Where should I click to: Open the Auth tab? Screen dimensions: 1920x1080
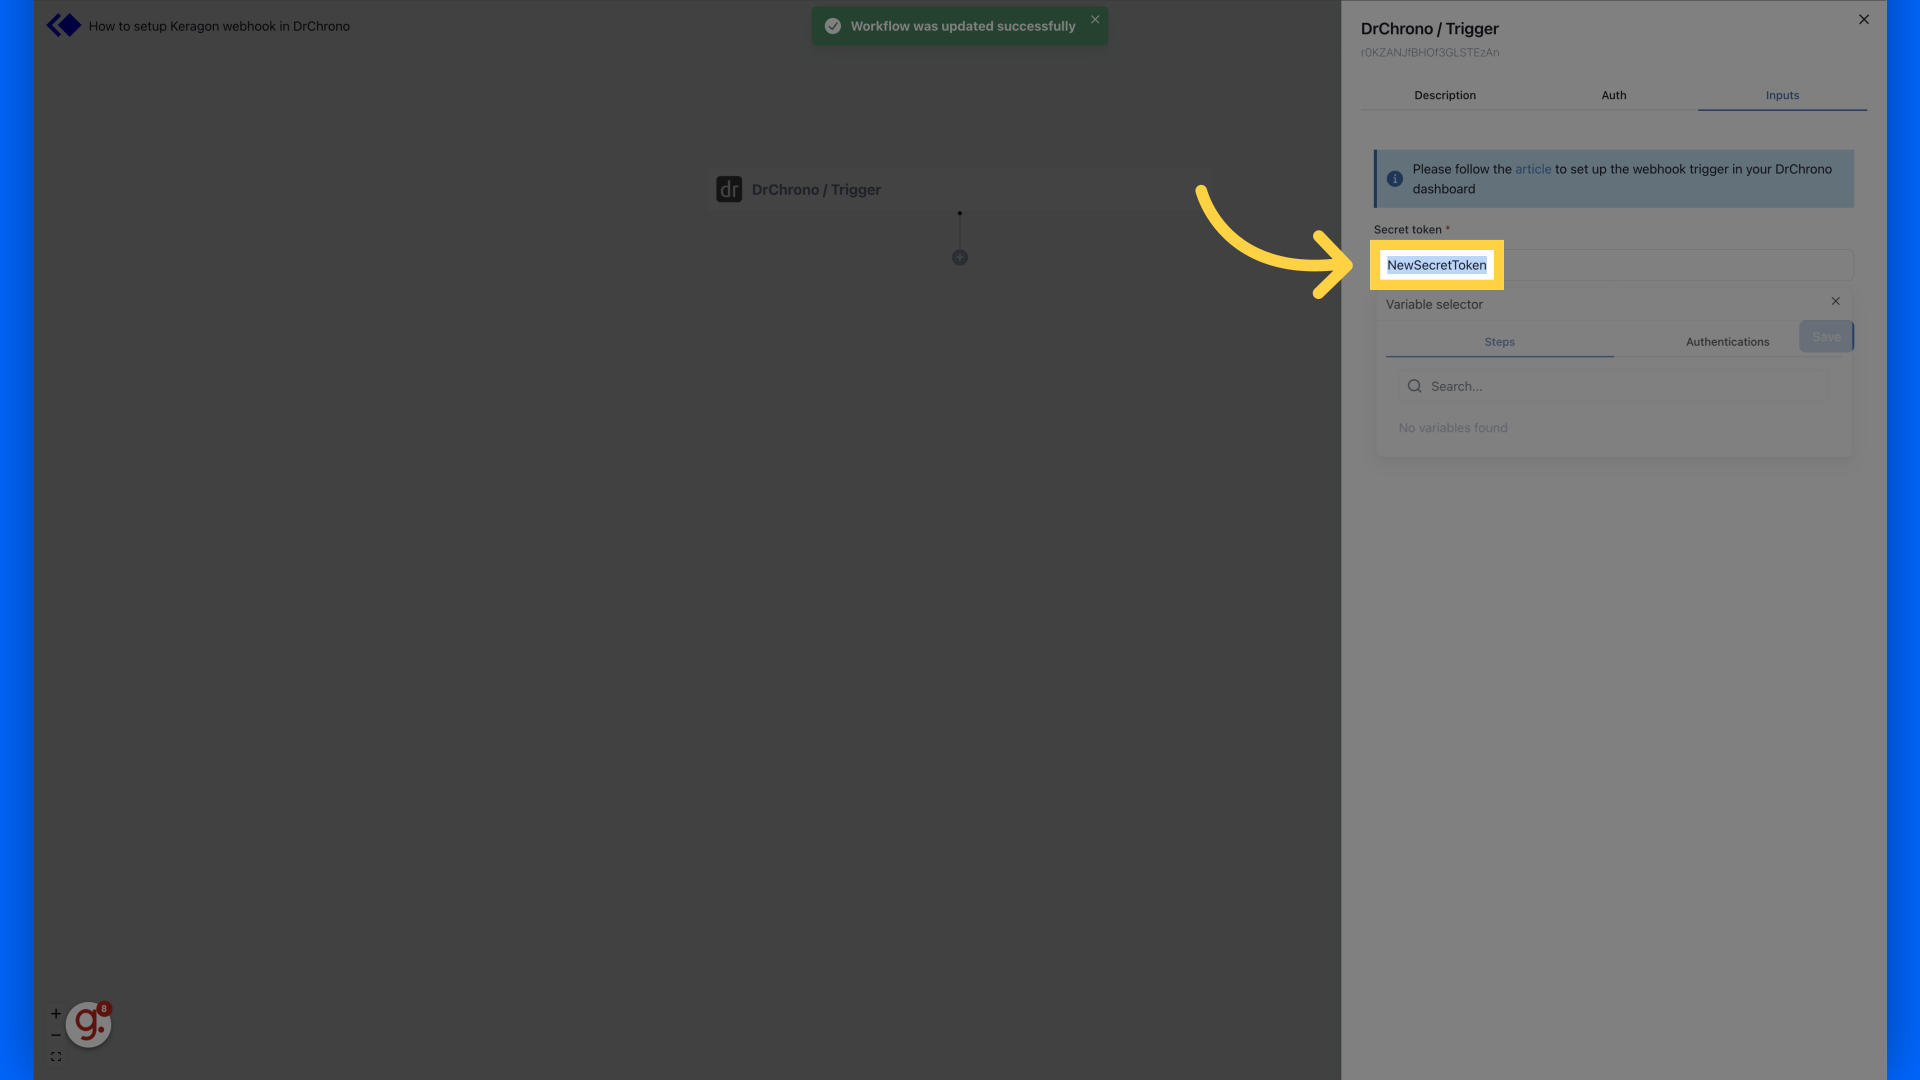1613,95
